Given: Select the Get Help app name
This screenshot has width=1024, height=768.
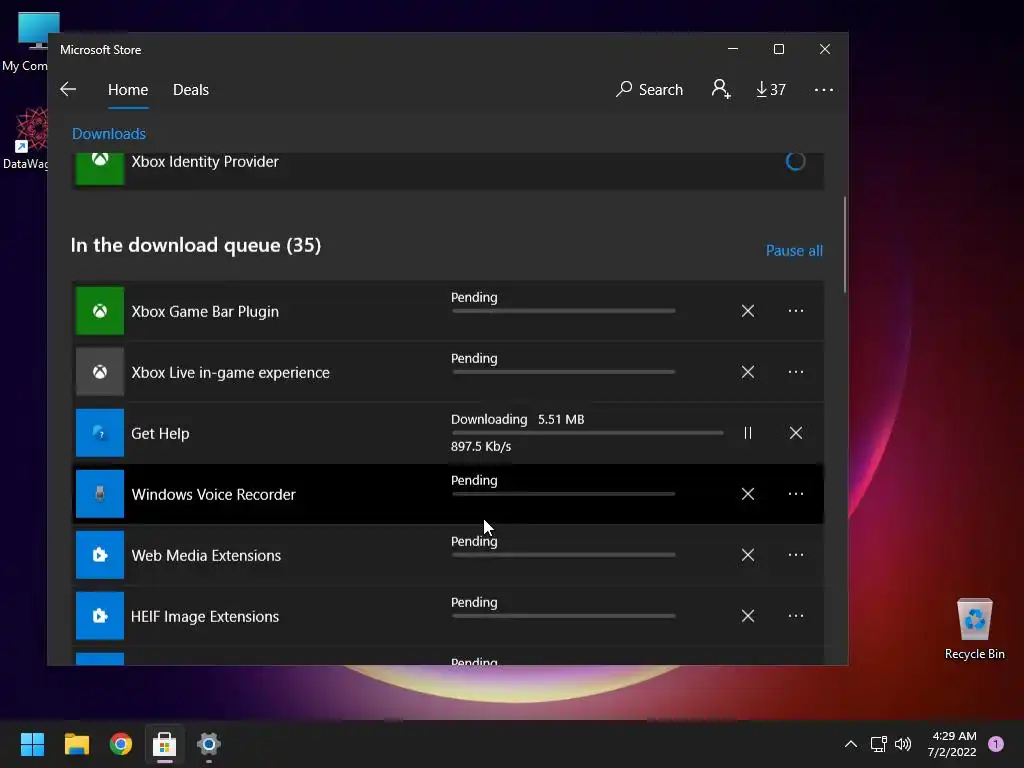Looking at the screenshot, I should [160, 434].
